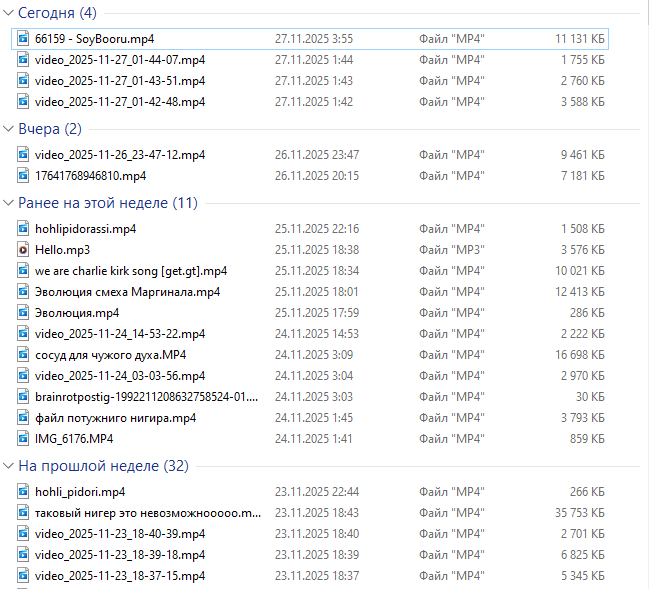Click the size value 16 698 КБ

580,355
